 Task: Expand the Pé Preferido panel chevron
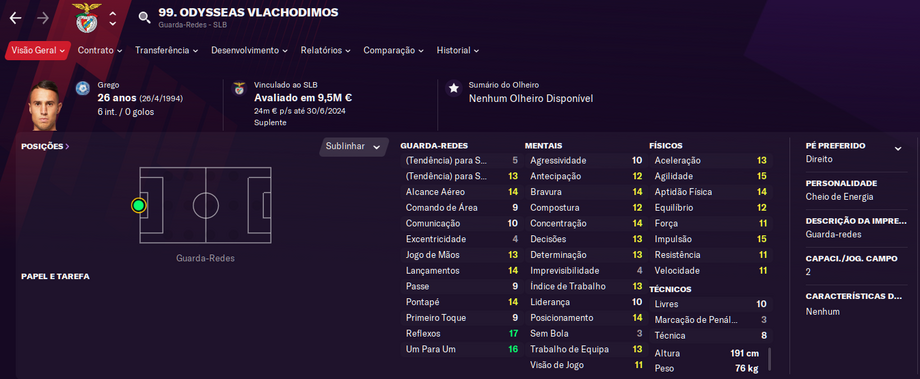tap(898, 149)
